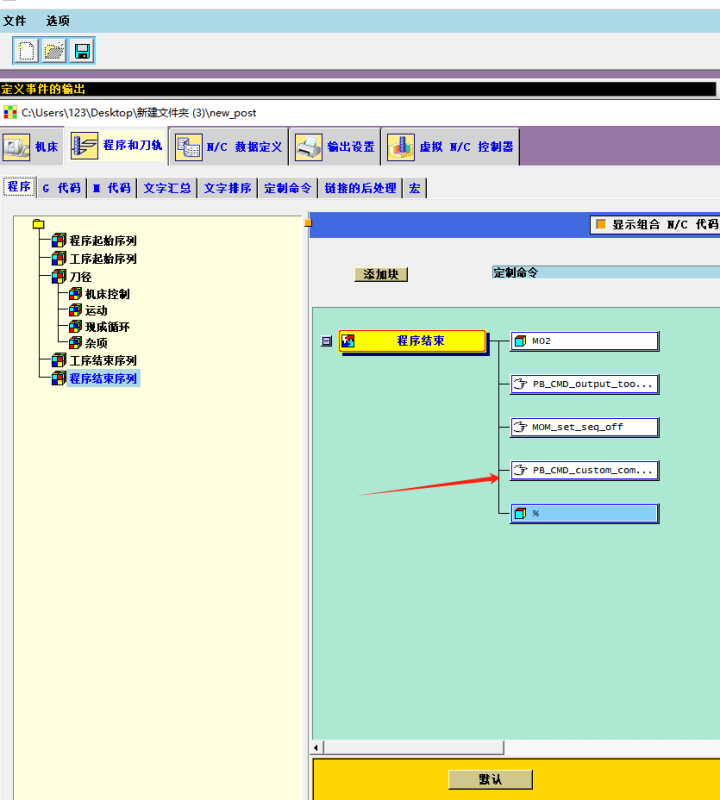Toggle 显示组合 N/C 代码 checkbox
Viewport: 720px width, 800px height.
click(602, 225)
